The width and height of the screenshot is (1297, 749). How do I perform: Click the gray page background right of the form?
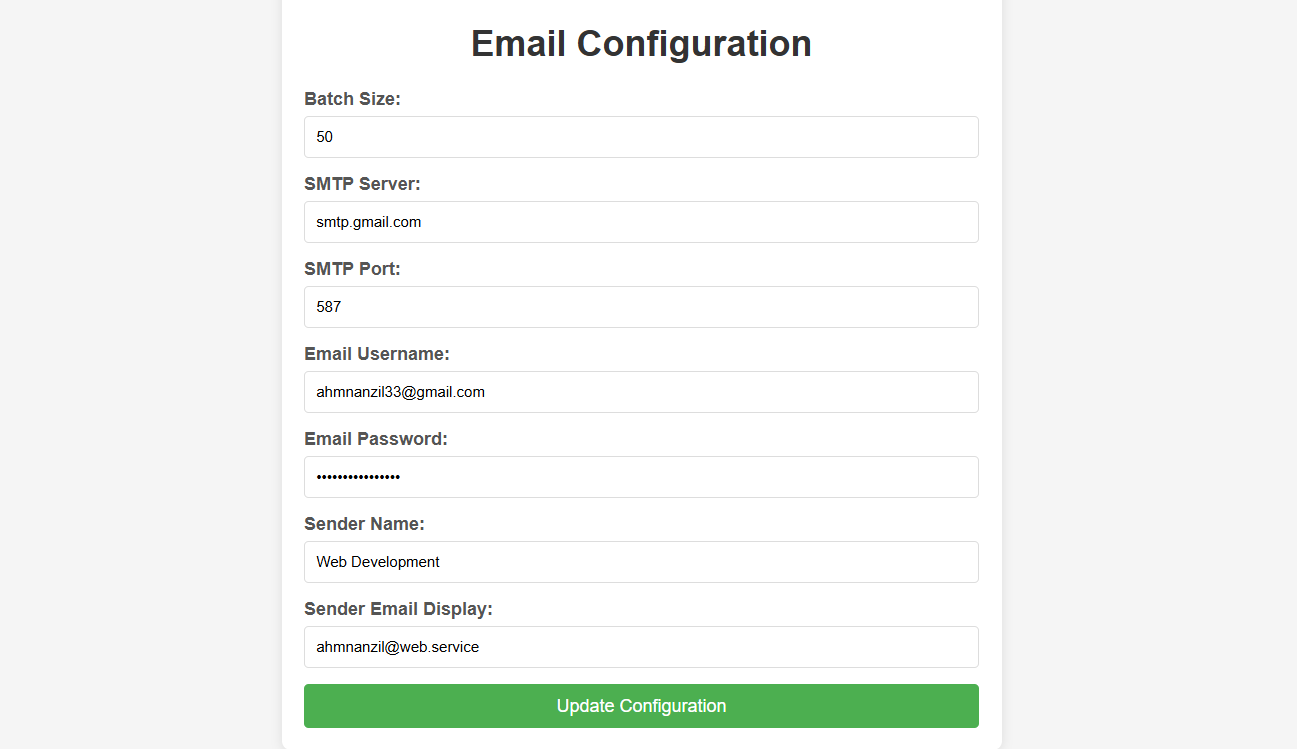[1150, 374]
